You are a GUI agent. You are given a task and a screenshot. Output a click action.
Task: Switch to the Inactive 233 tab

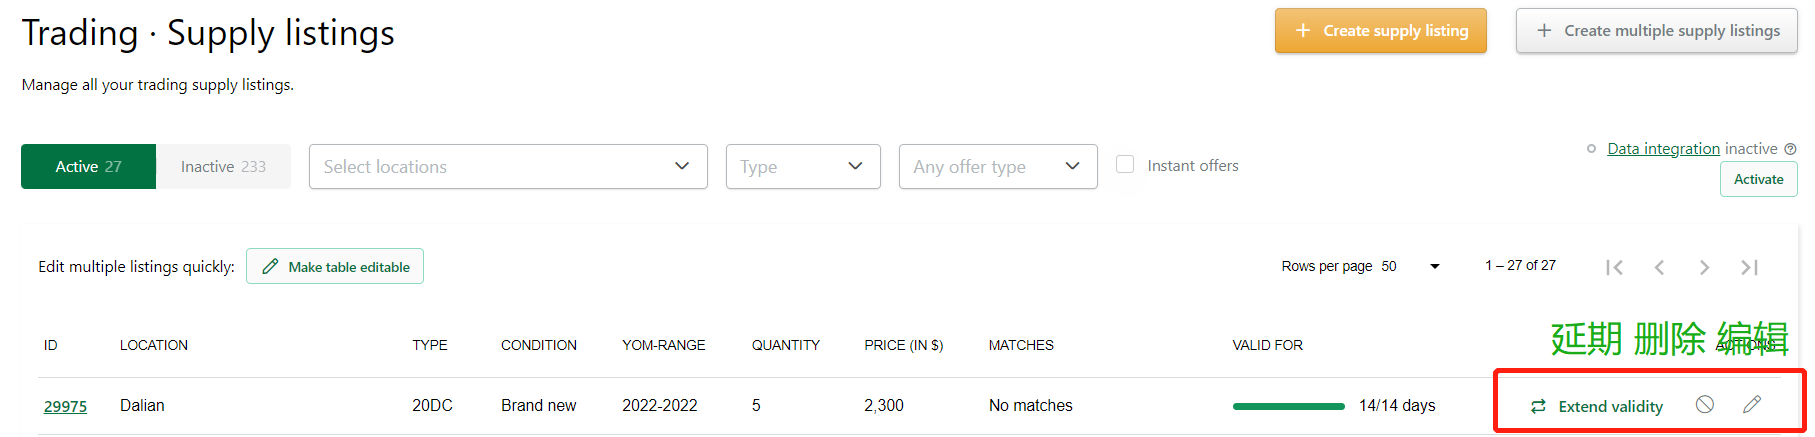223,166
